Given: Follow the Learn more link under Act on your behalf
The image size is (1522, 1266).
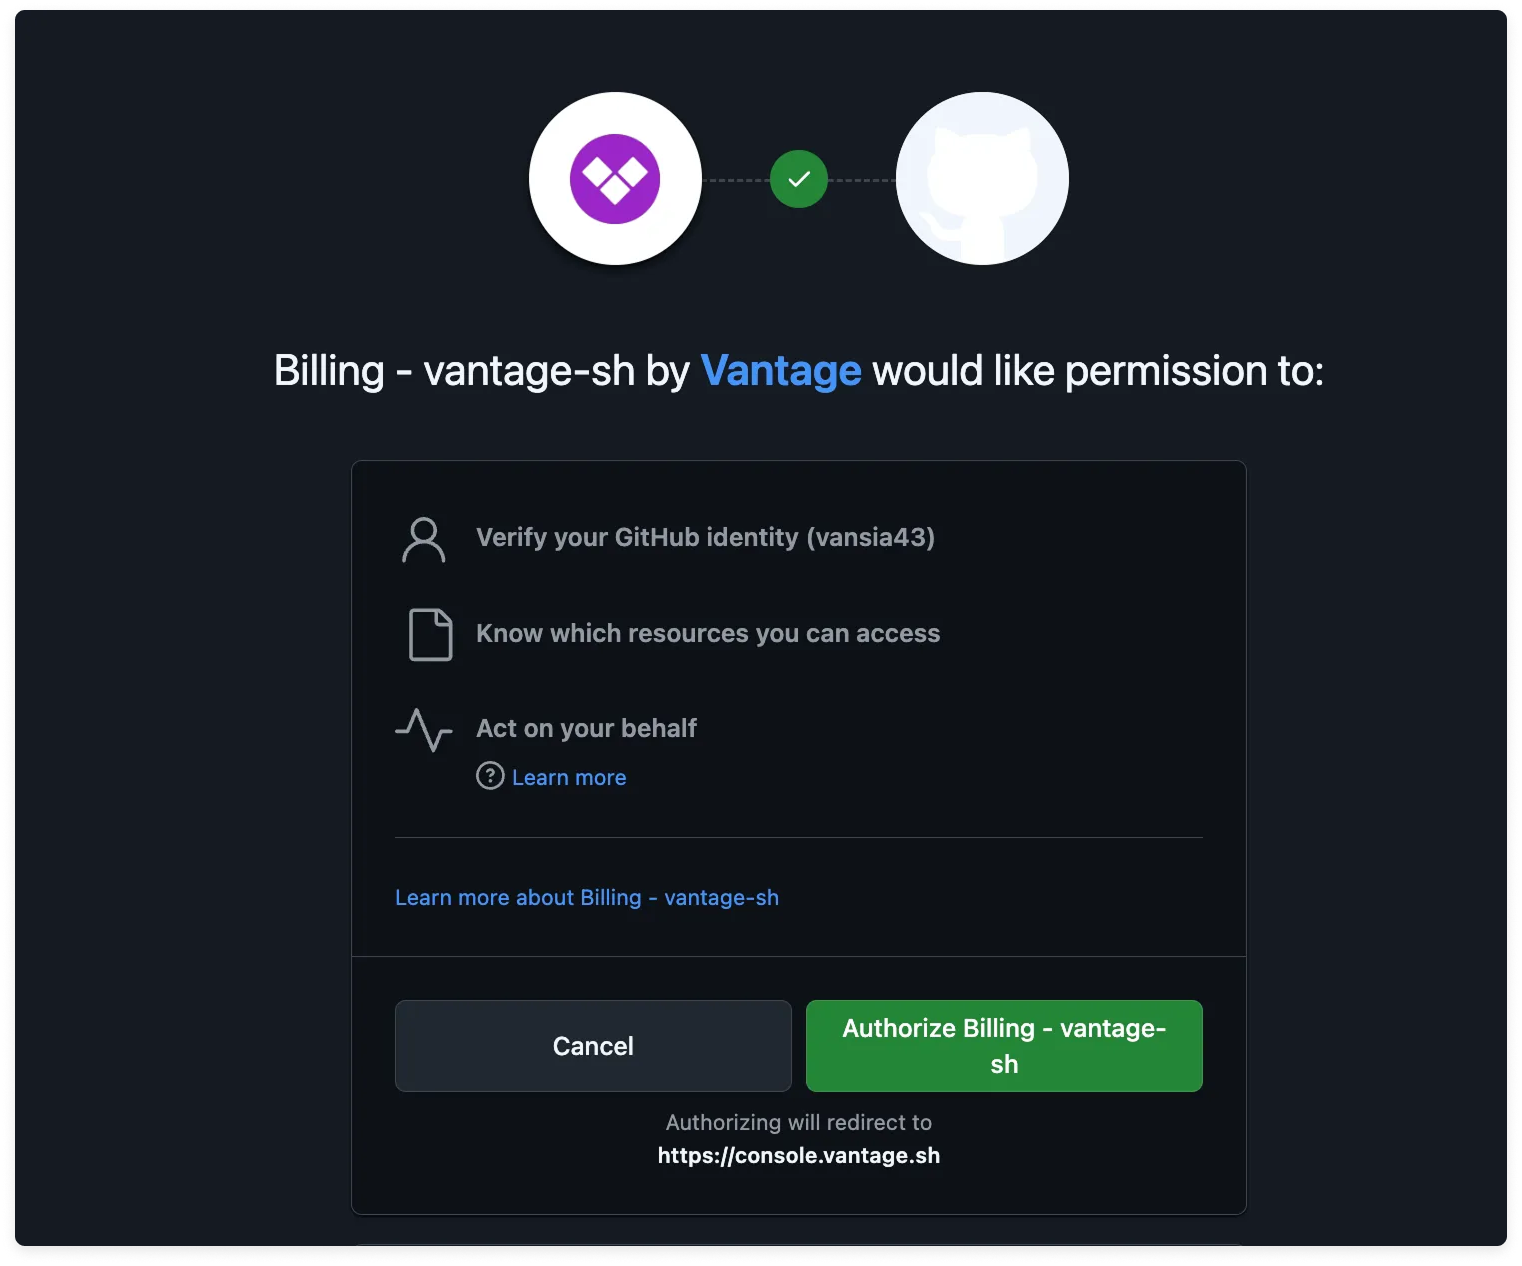Looking at the screenshot, I should 568,777.
